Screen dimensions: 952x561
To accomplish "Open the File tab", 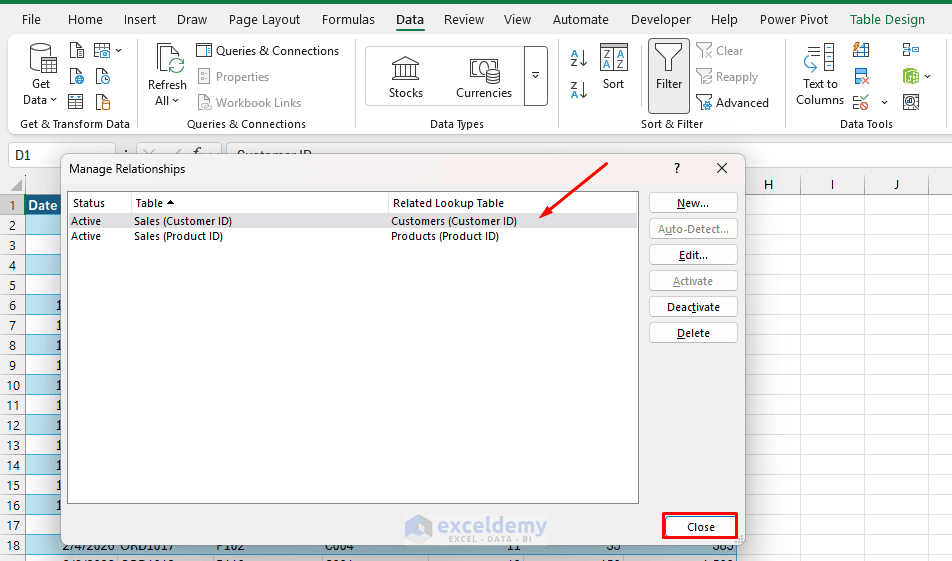I will 31,19.
